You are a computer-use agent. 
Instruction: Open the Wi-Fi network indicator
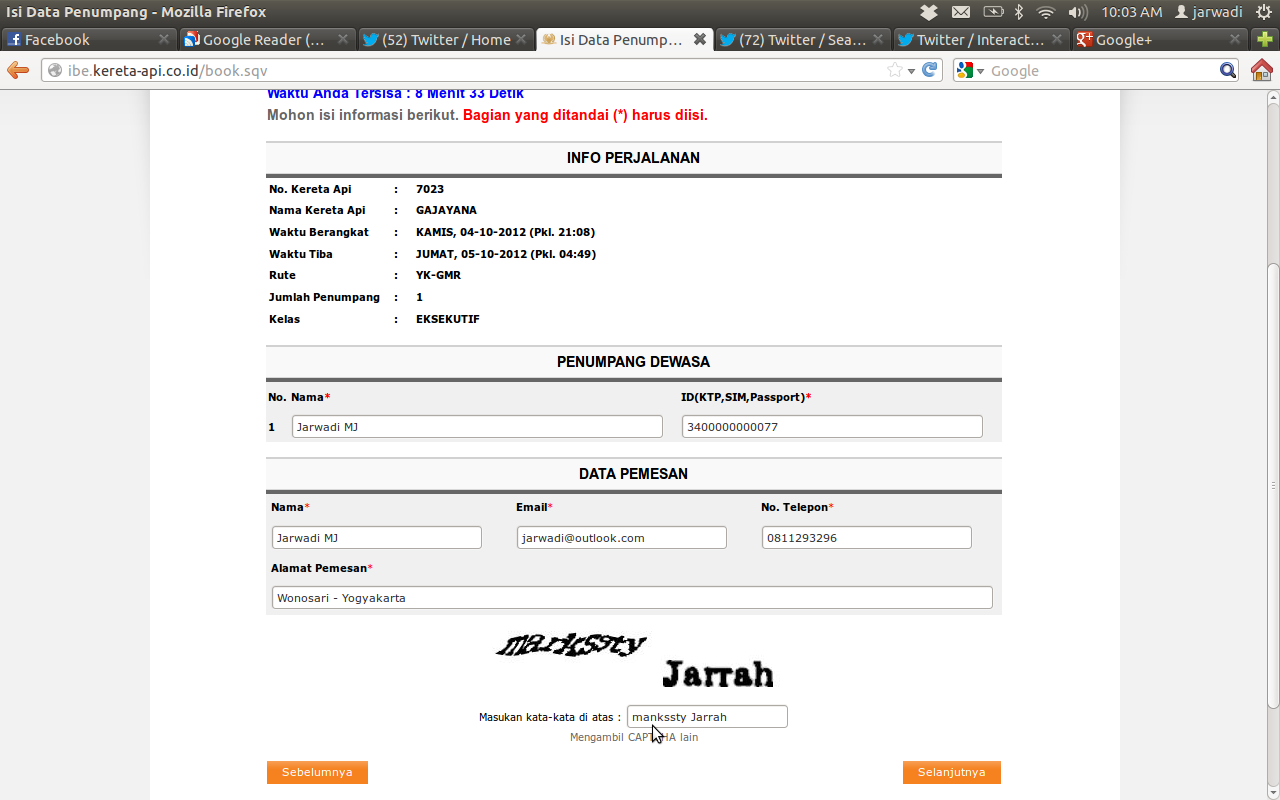tap(1046, 12)
